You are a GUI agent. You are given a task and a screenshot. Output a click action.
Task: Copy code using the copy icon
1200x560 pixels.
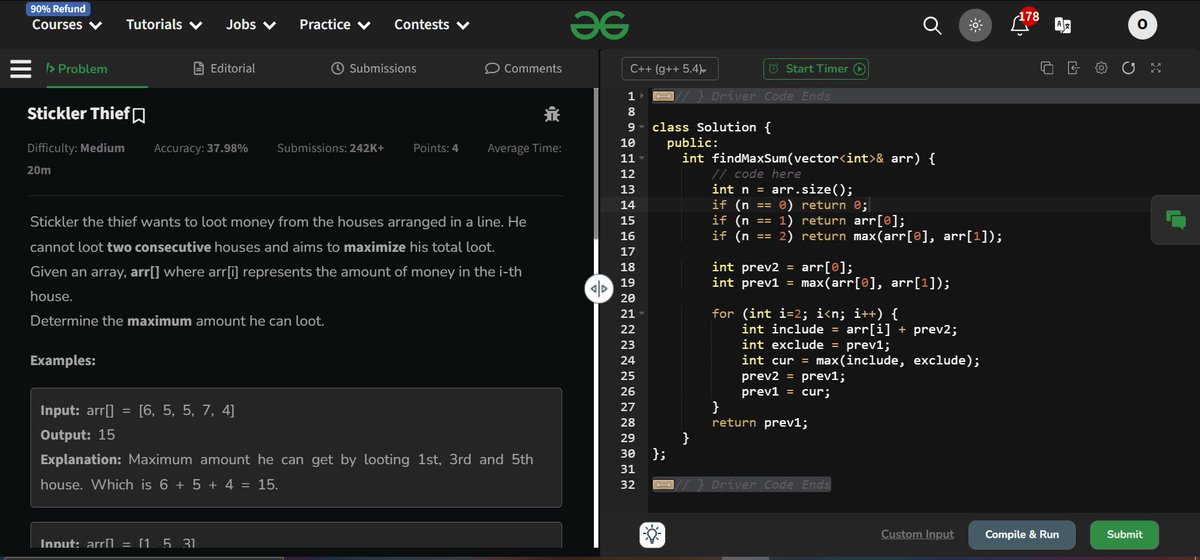pos(1047,68)
